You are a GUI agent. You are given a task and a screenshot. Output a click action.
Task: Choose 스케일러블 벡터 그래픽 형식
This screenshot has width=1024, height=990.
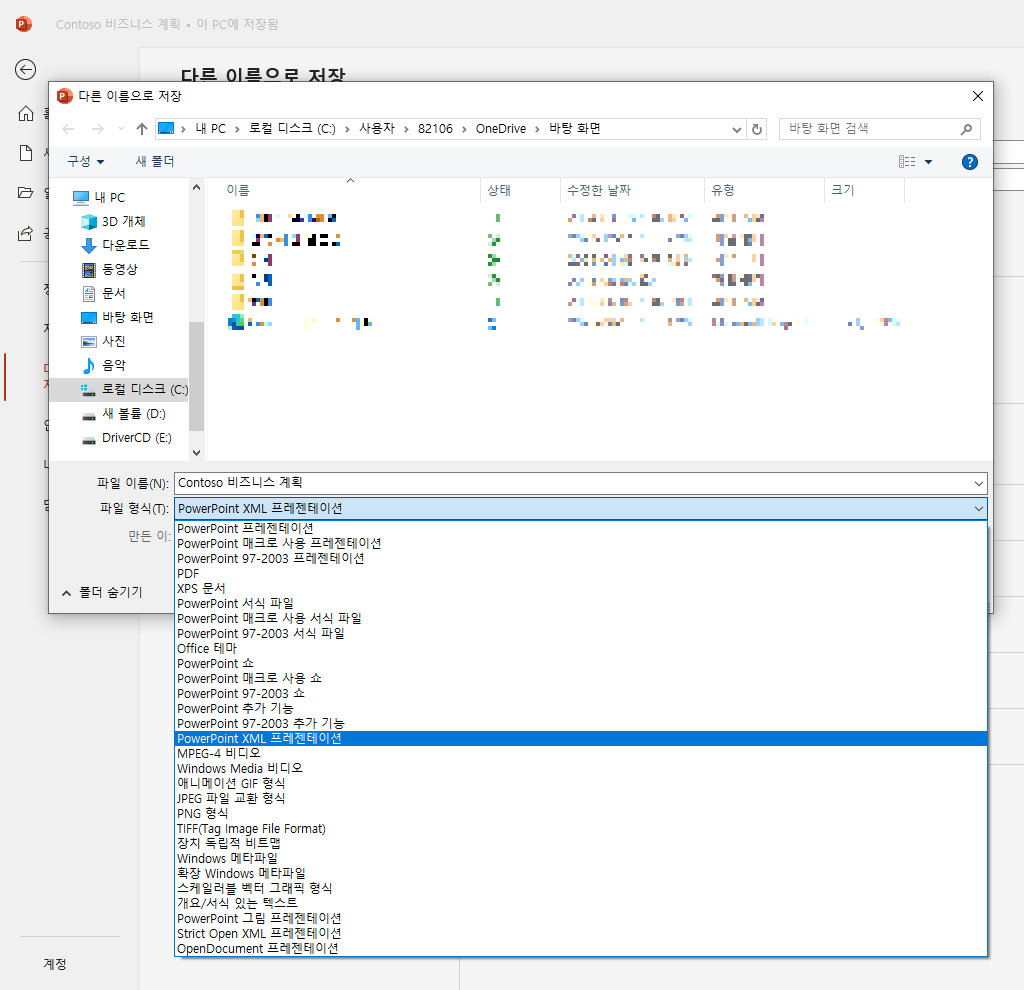(x=581, y=888)
